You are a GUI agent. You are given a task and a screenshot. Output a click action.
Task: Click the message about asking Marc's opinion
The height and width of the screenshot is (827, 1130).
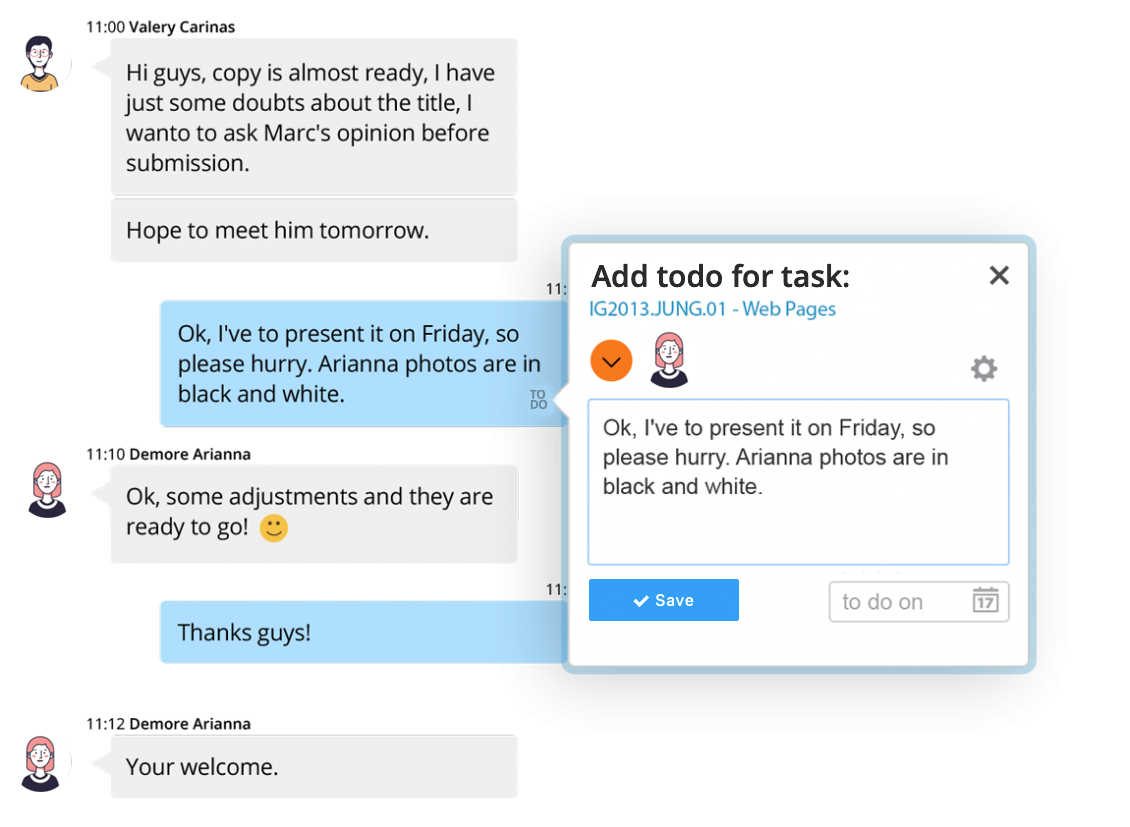[313, 117]
